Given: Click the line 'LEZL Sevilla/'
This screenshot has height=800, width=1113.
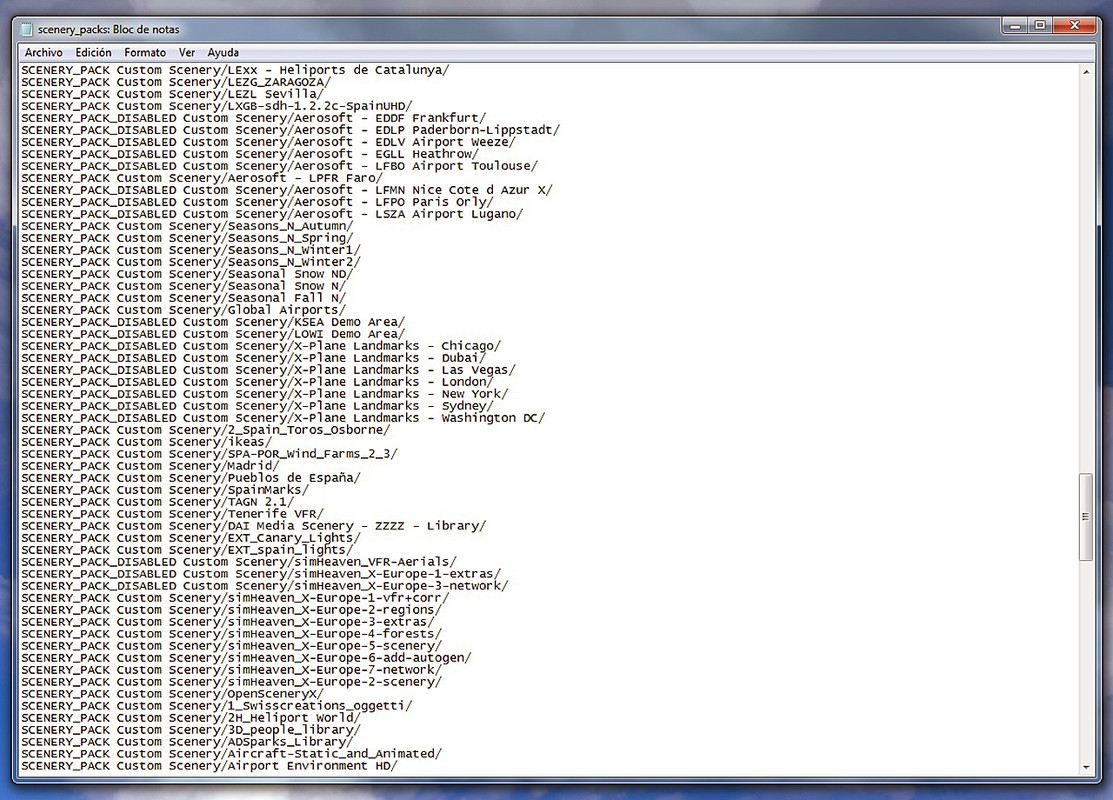Looking at the screenshot, I should [172, 94].
